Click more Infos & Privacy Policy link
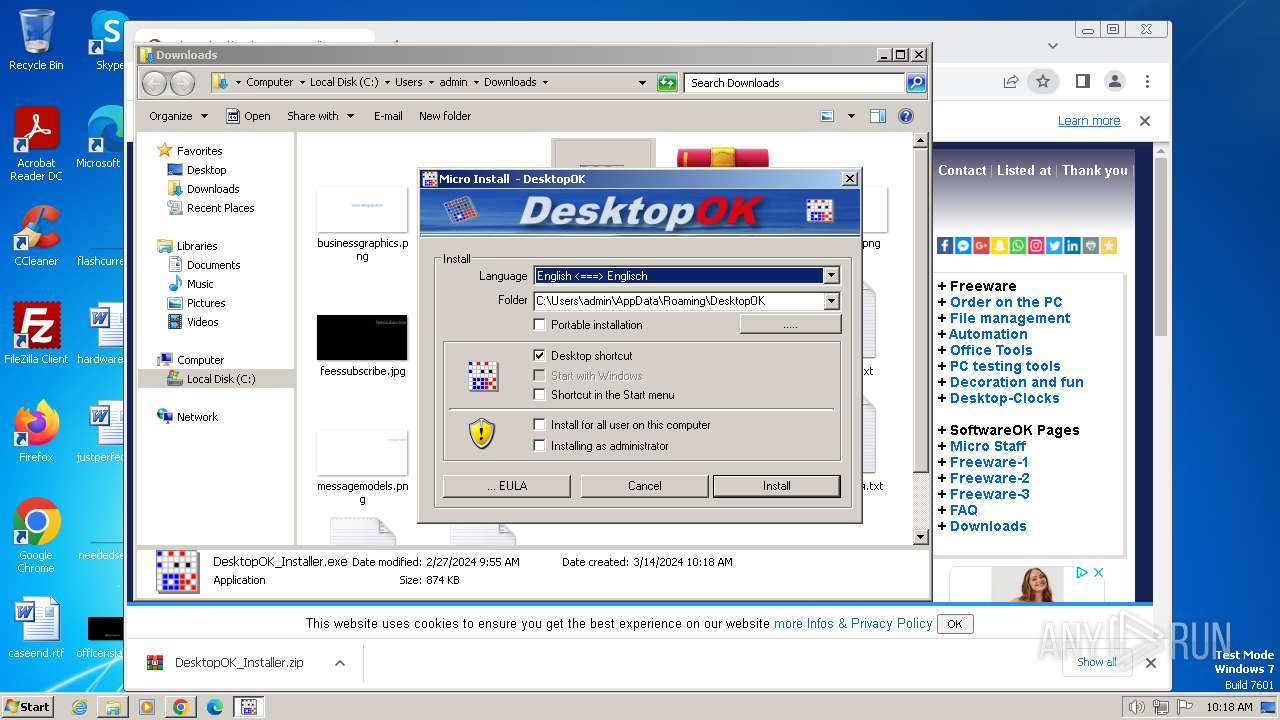This screenshot has height=720, width=1280. tap(853, 623)
